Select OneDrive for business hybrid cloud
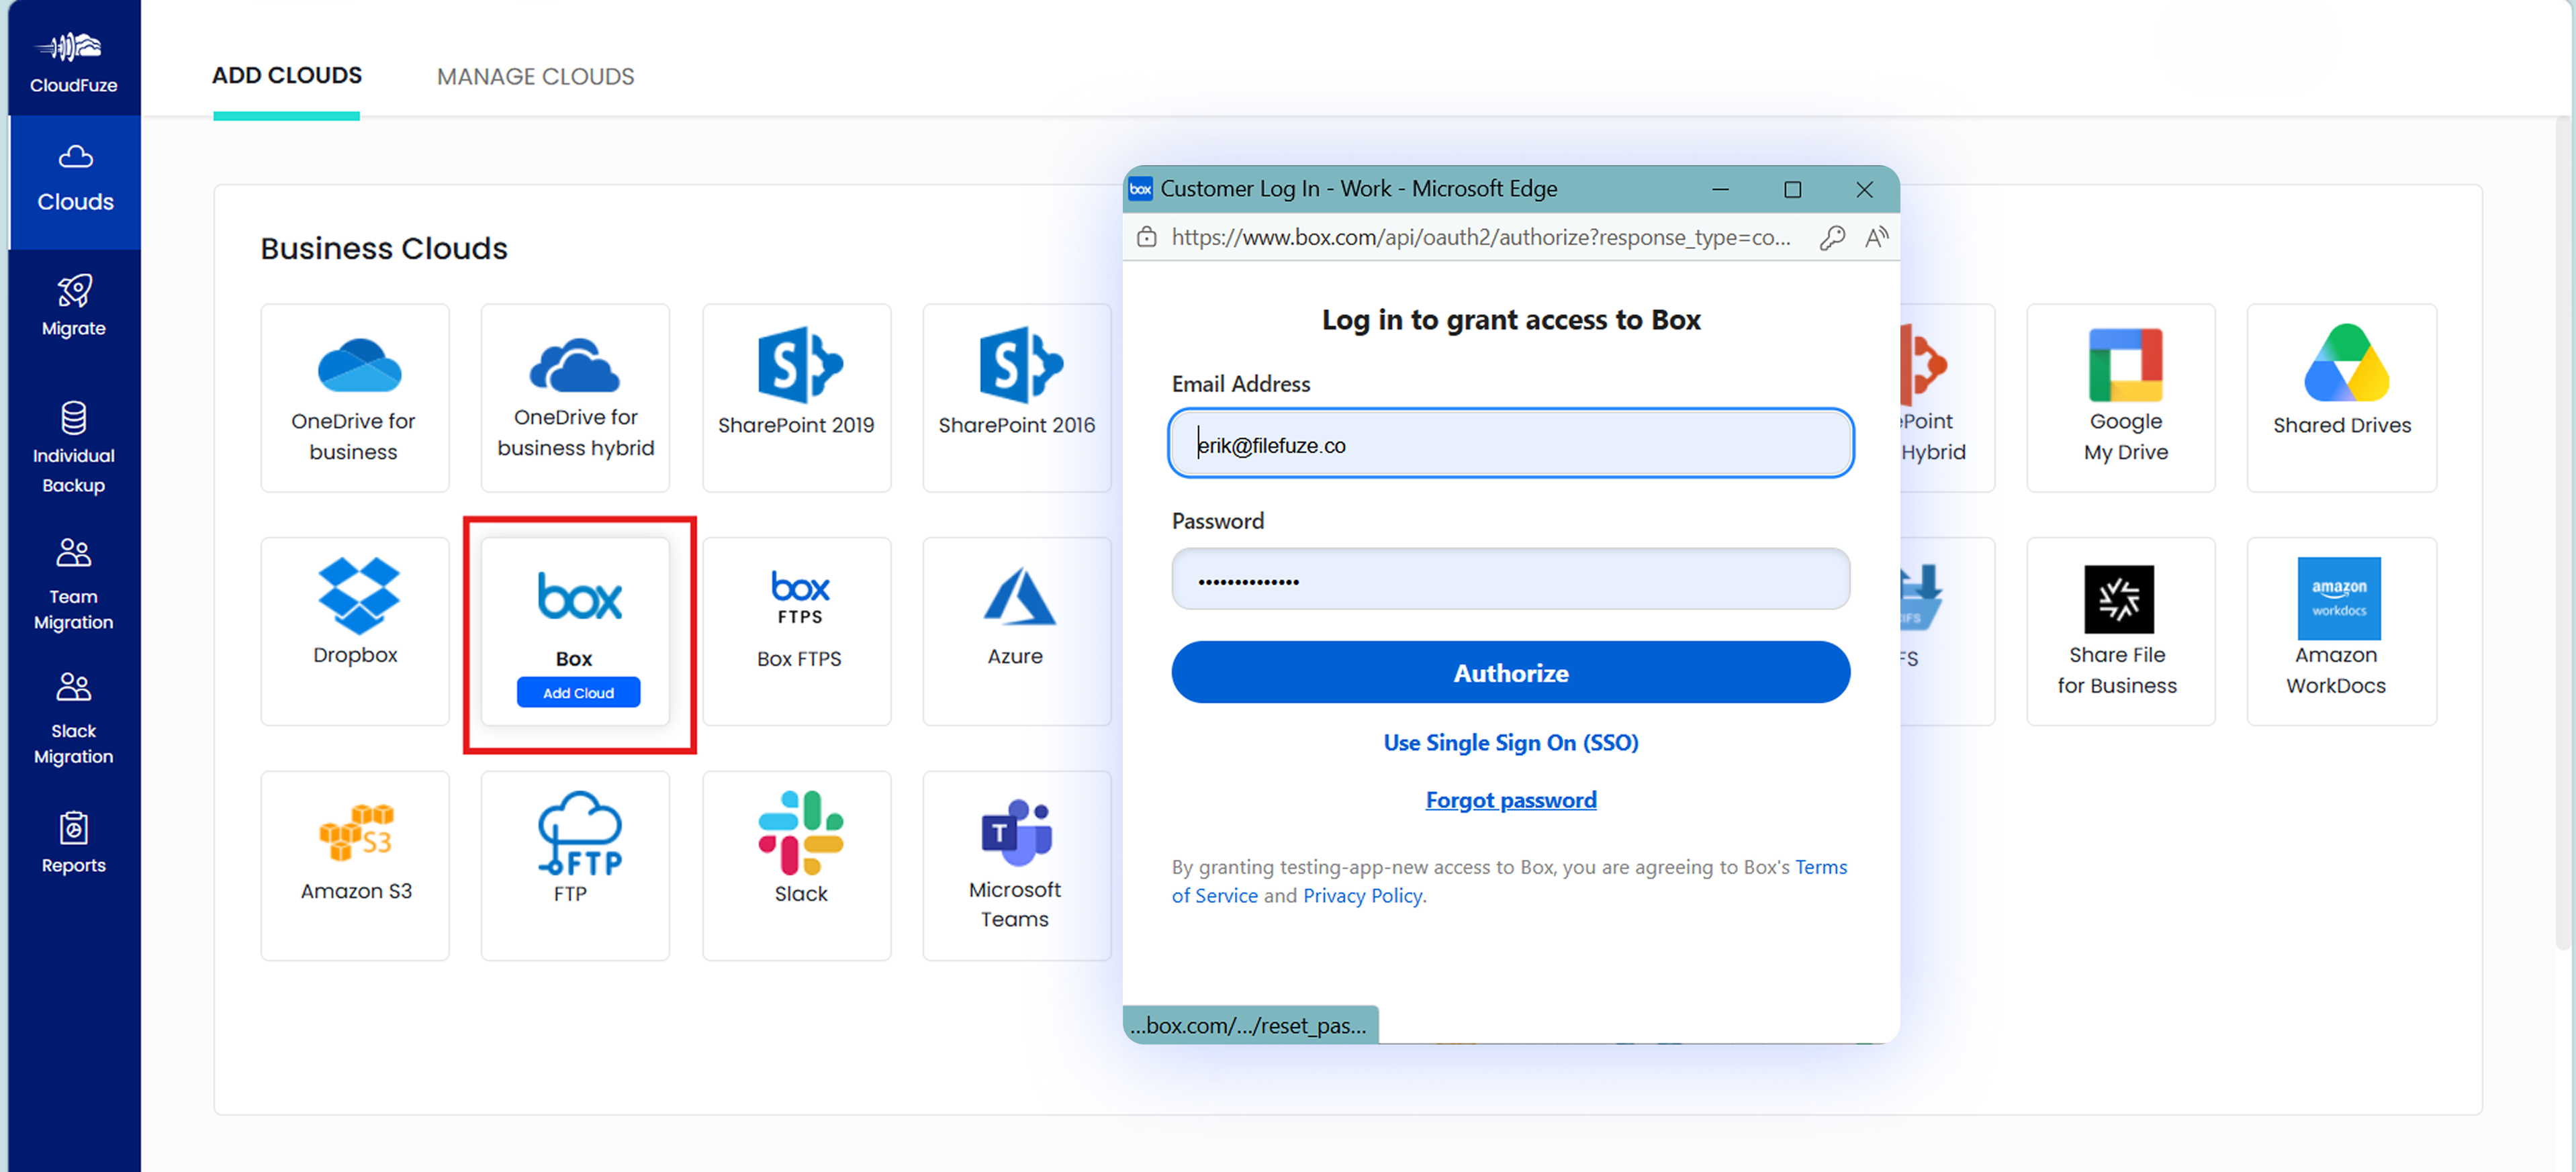The width and height of the screenshot is (2576, 1172). [x=575, y=397]
